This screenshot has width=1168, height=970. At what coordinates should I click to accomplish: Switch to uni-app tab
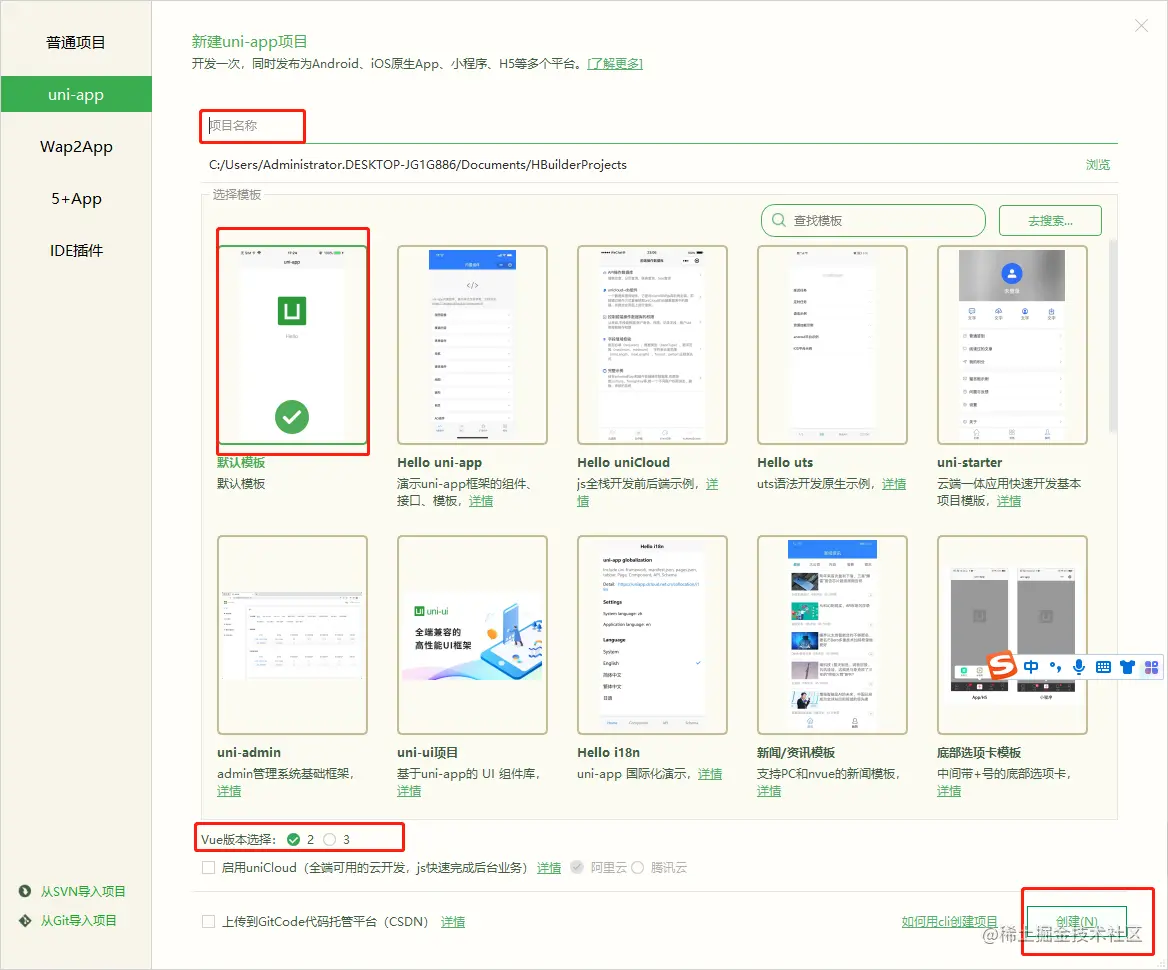[x=76, y=95]
